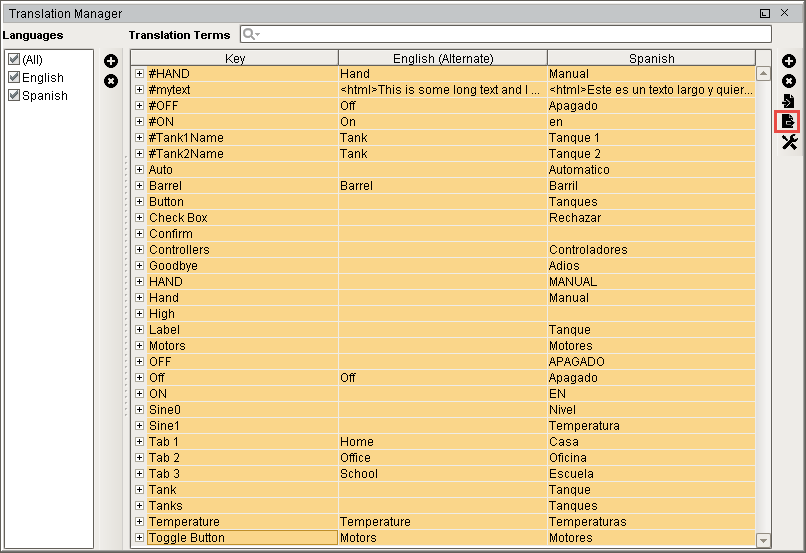Click the remove translation term icon

pos(789,81)
